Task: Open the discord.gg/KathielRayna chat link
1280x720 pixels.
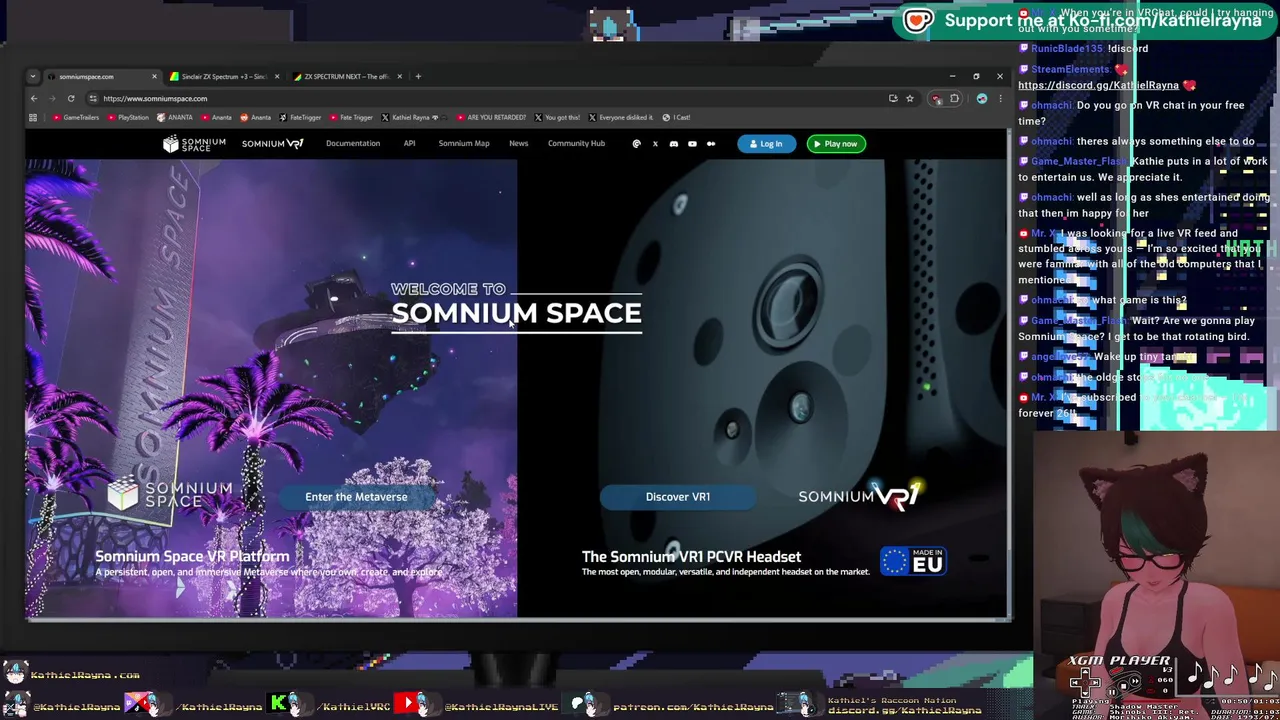Action: tap(1098, 85)
